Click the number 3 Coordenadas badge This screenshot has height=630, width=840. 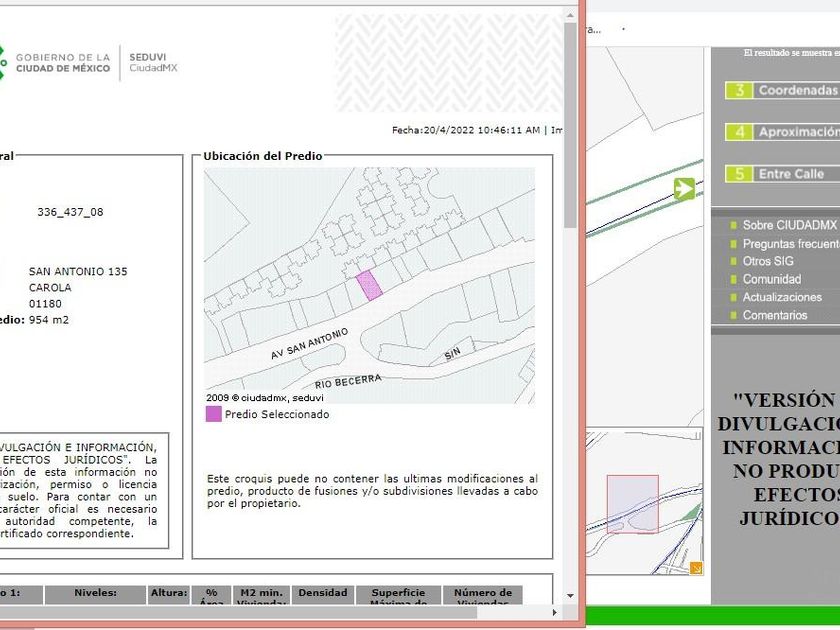[739, 90]
